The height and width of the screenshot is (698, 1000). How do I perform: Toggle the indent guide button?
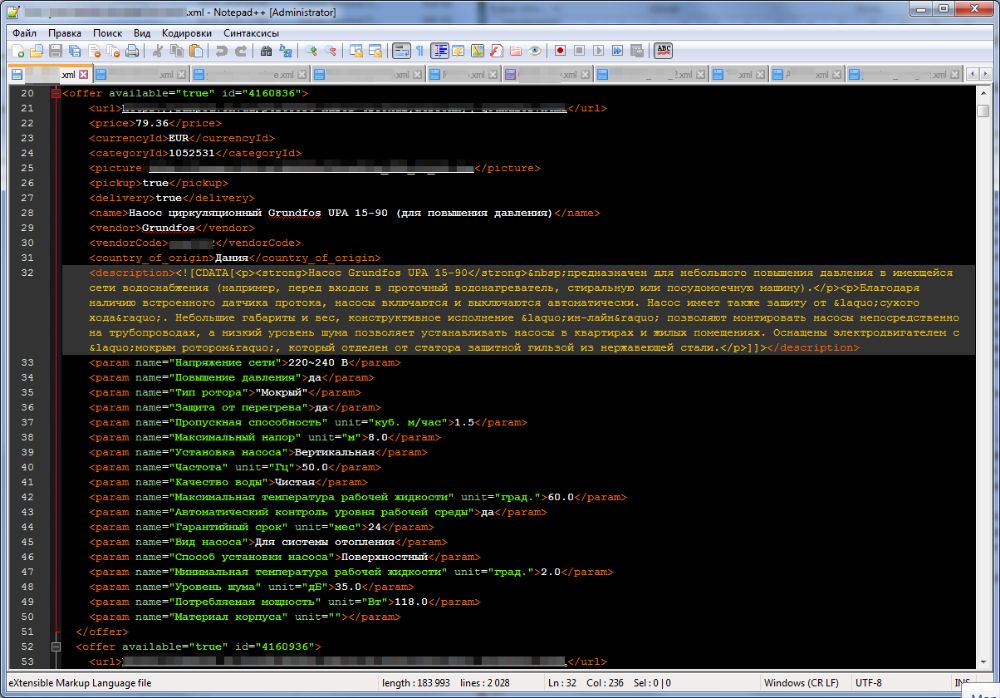point(440,50)
